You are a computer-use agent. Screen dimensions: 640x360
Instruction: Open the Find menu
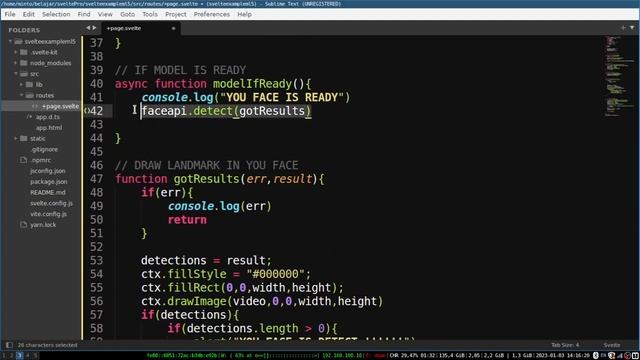84,14
